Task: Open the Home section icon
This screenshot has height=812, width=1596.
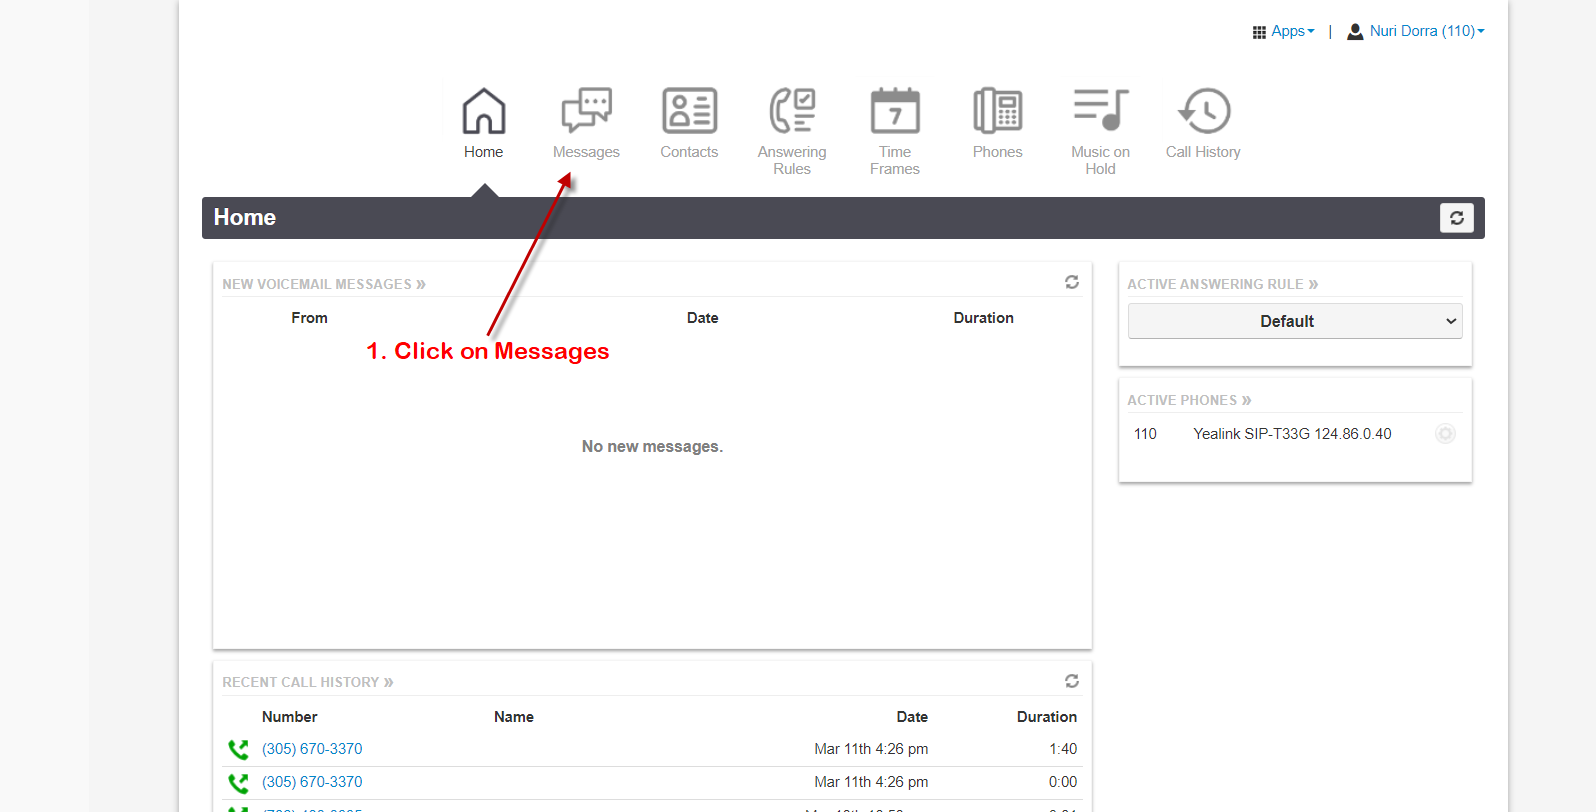Action: coord(484,111)
